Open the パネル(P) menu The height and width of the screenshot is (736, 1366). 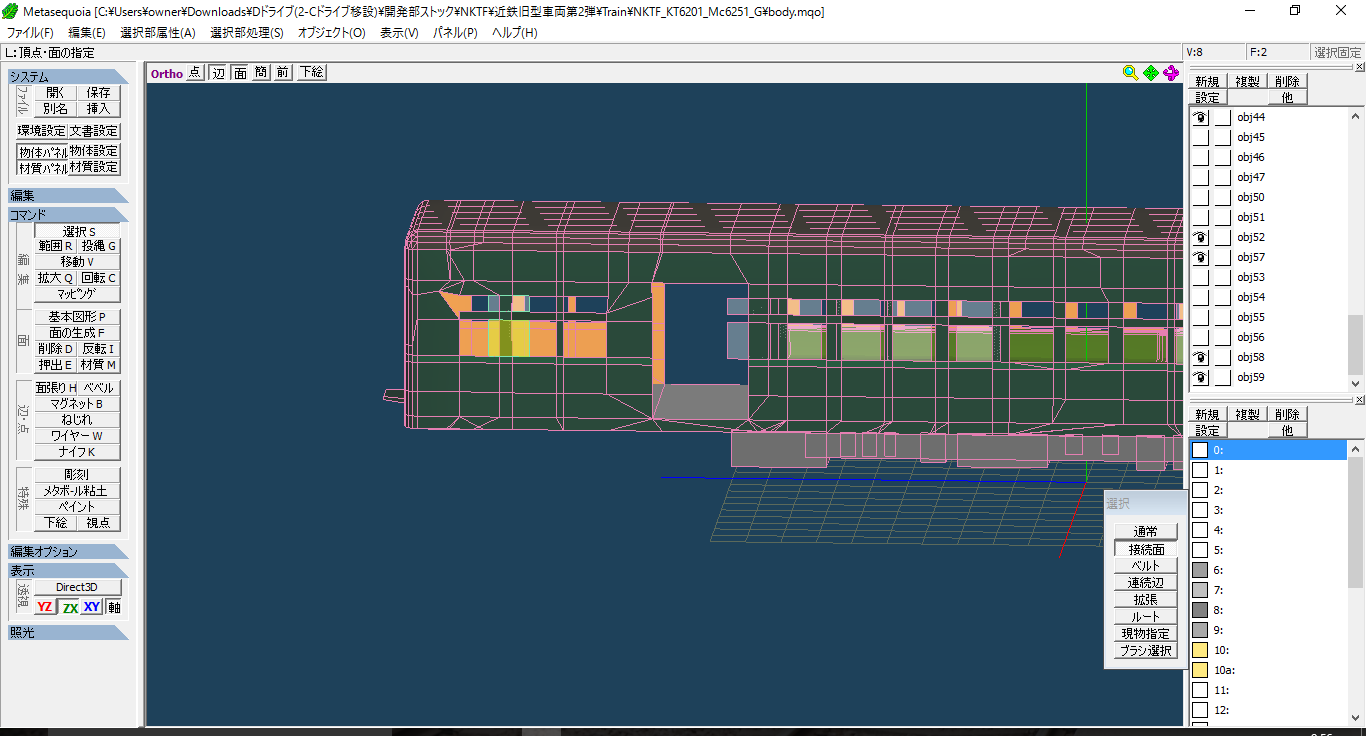455,33
